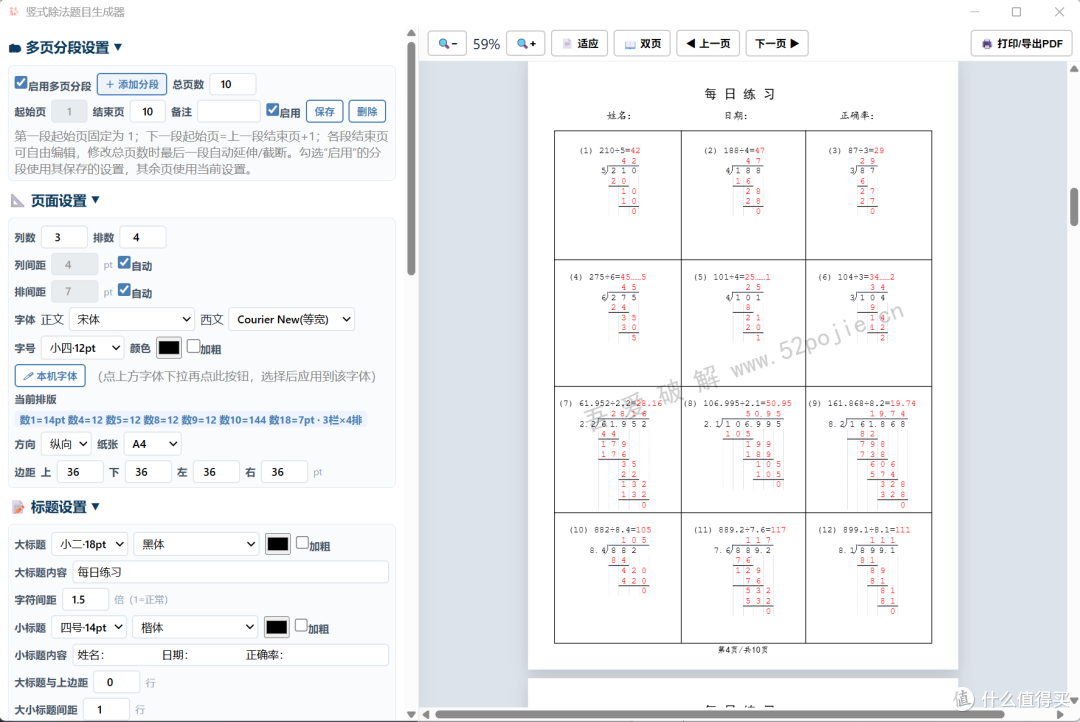Screen dimensions: 1080x722
Task: Toggle 启用多页分段 checkbox
Action: click(x=21, y=83)
